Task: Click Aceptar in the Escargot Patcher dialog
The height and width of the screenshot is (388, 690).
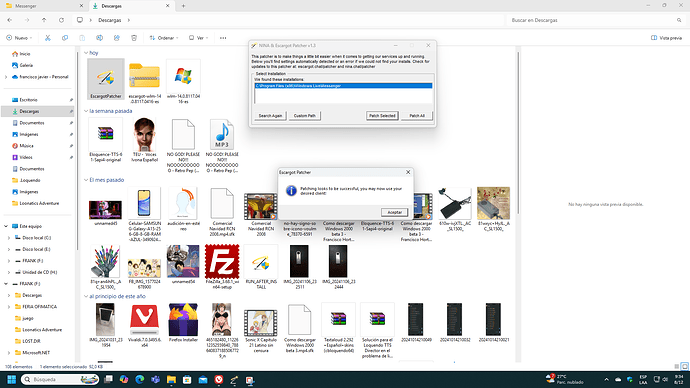Action: (394, 212)
